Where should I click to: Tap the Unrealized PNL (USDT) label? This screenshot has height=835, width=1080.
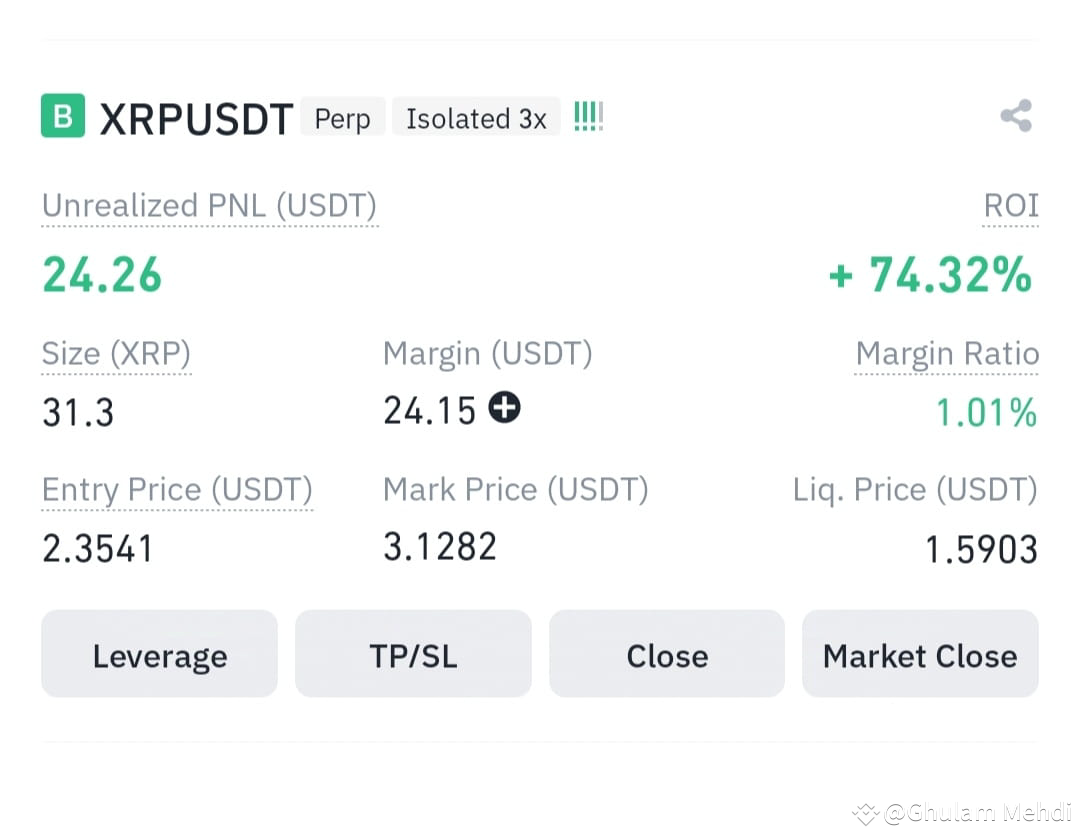(209, 205)
